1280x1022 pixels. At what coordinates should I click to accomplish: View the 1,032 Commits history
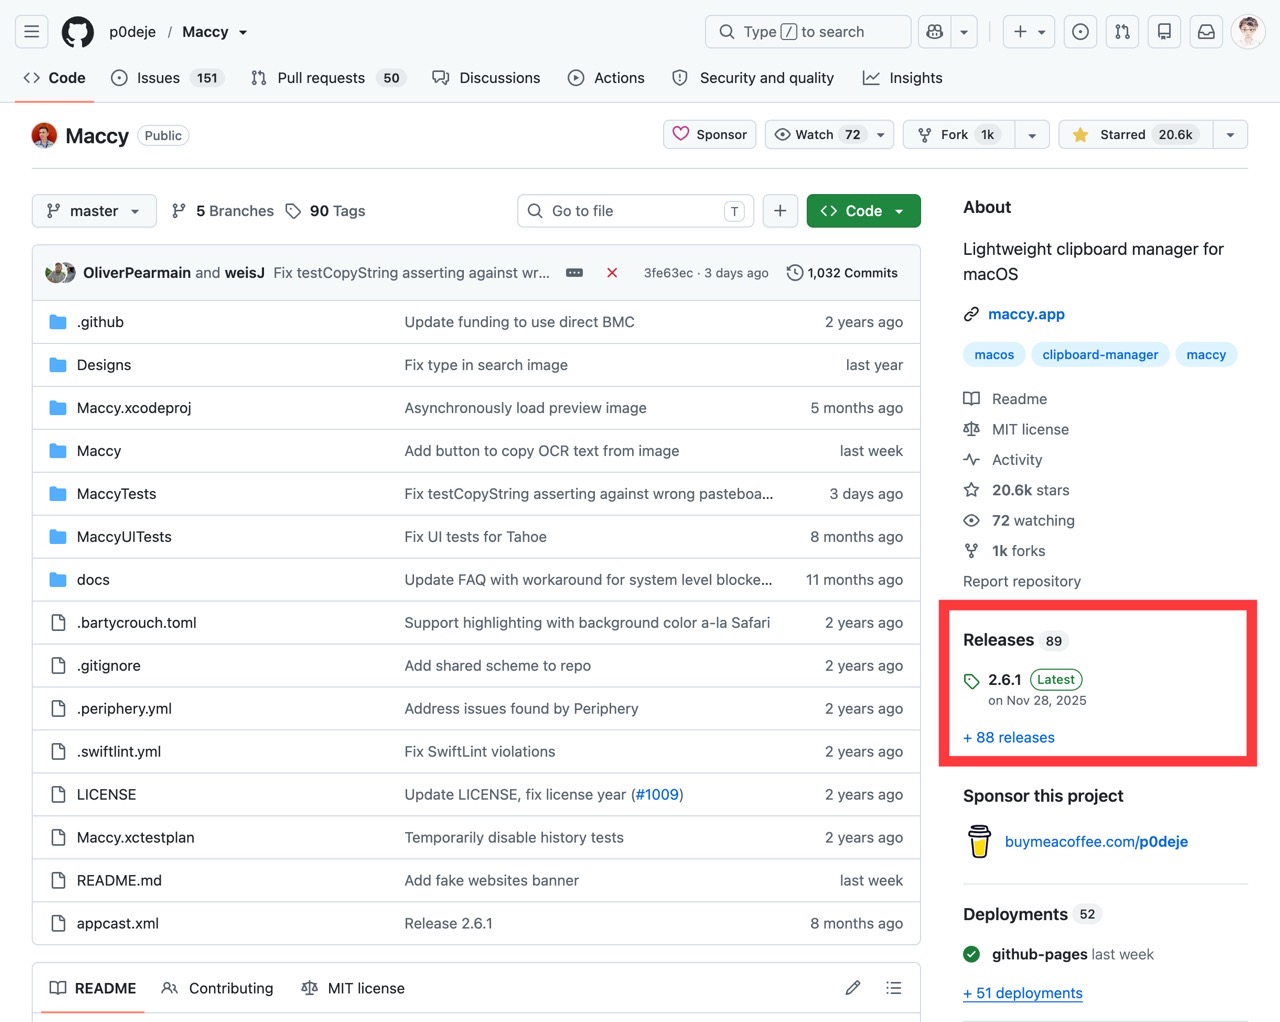pos(842,273)
